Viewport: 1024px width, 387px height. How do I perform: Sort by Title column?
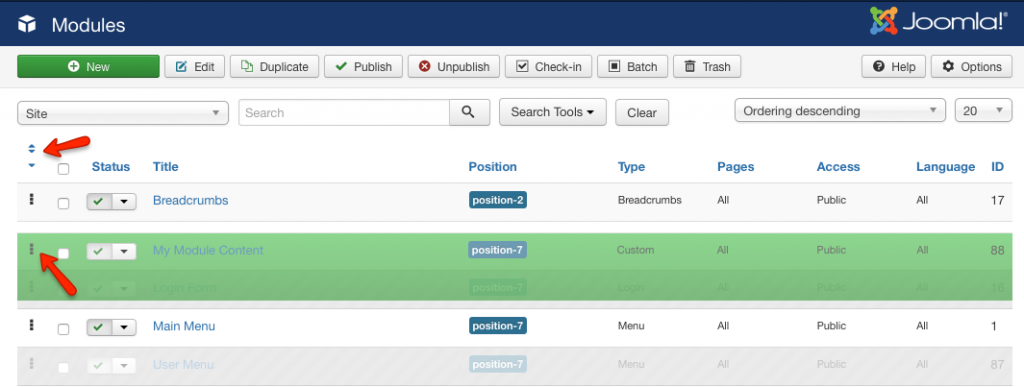coord(165,167)
